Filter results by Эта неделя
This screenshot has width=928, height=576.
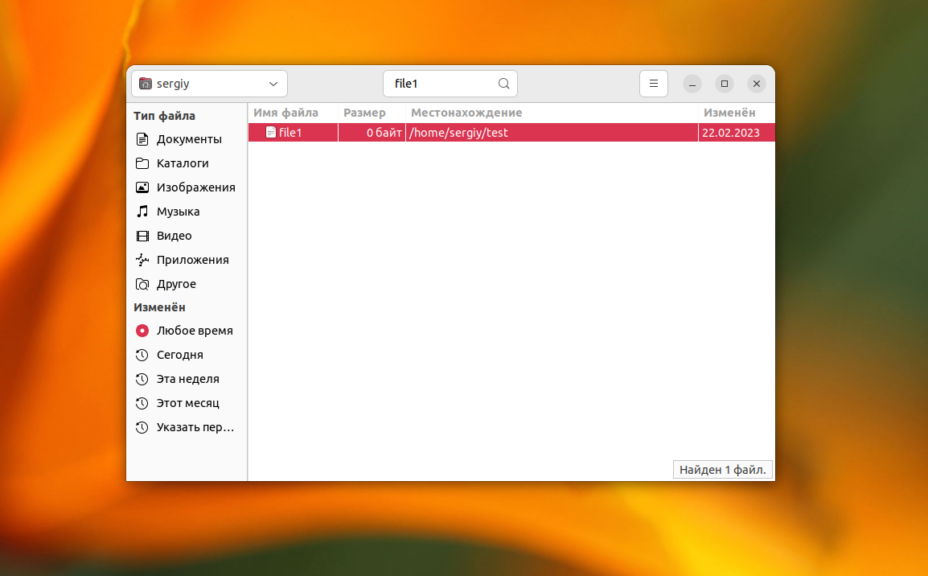187,379
